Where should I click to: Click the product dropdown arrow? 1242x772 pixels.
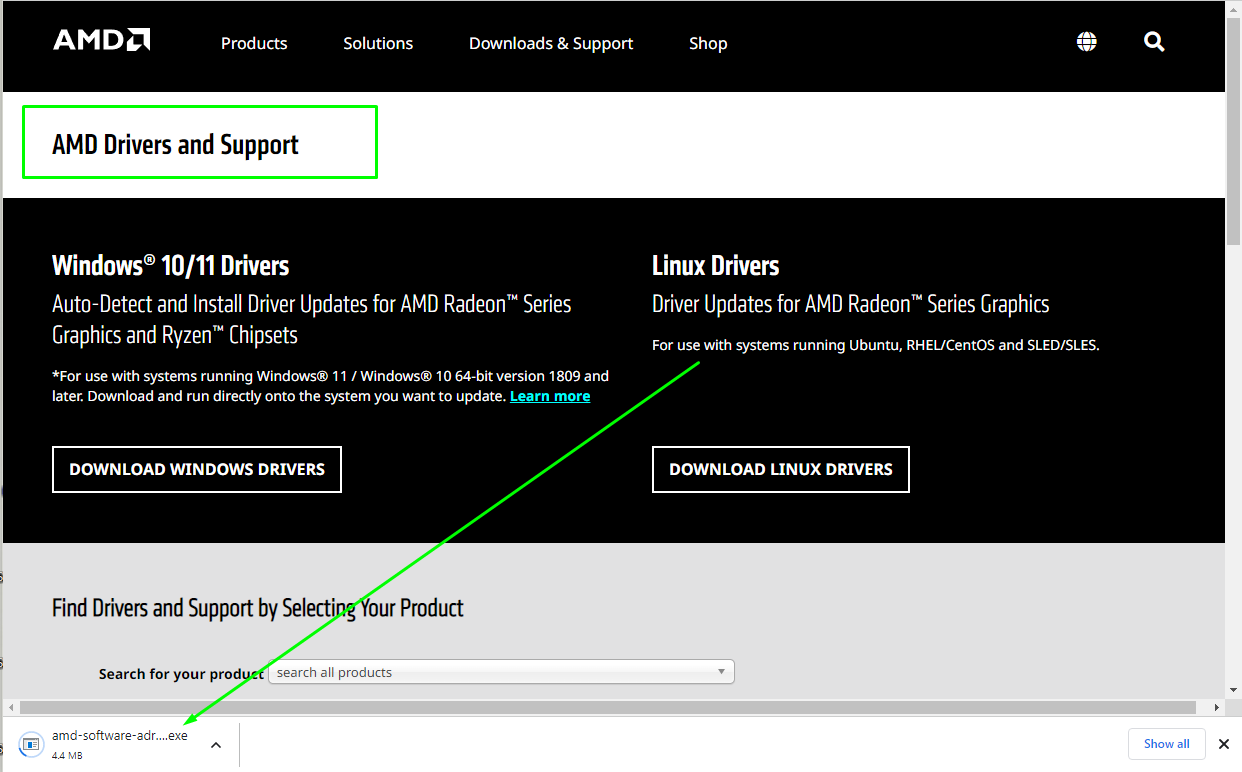click(x=722, y=672)
